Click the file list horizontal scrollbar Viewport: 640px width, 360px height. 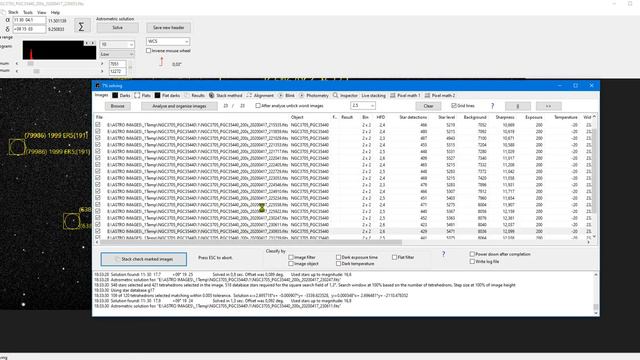pyautogui.click(x=251, y=242)
